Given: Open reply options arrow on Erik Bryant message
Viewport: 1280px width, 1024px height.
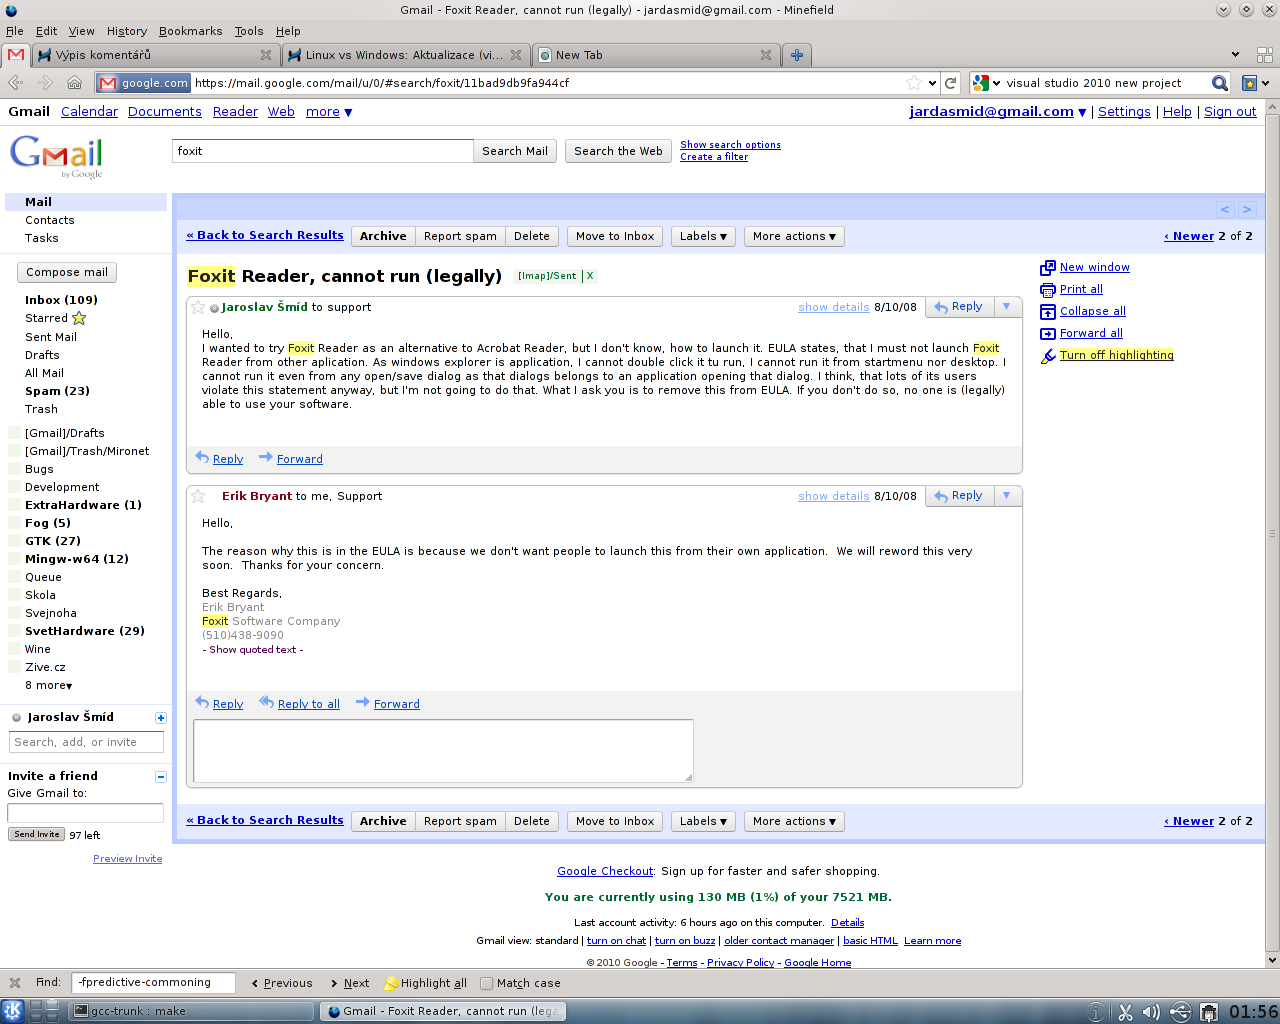Looking at the screenshot, I should click(1007, 496).
